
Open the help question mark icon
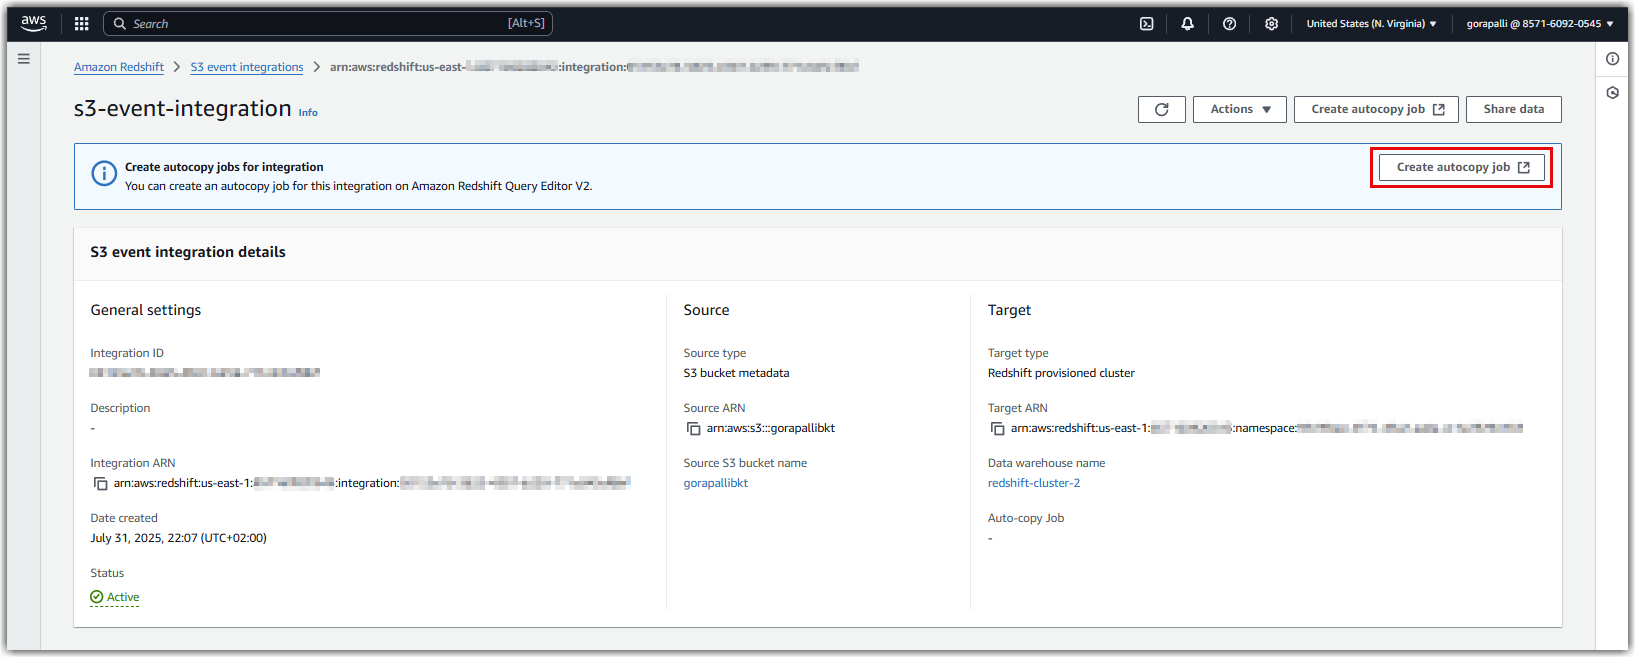coord(1230,23)
